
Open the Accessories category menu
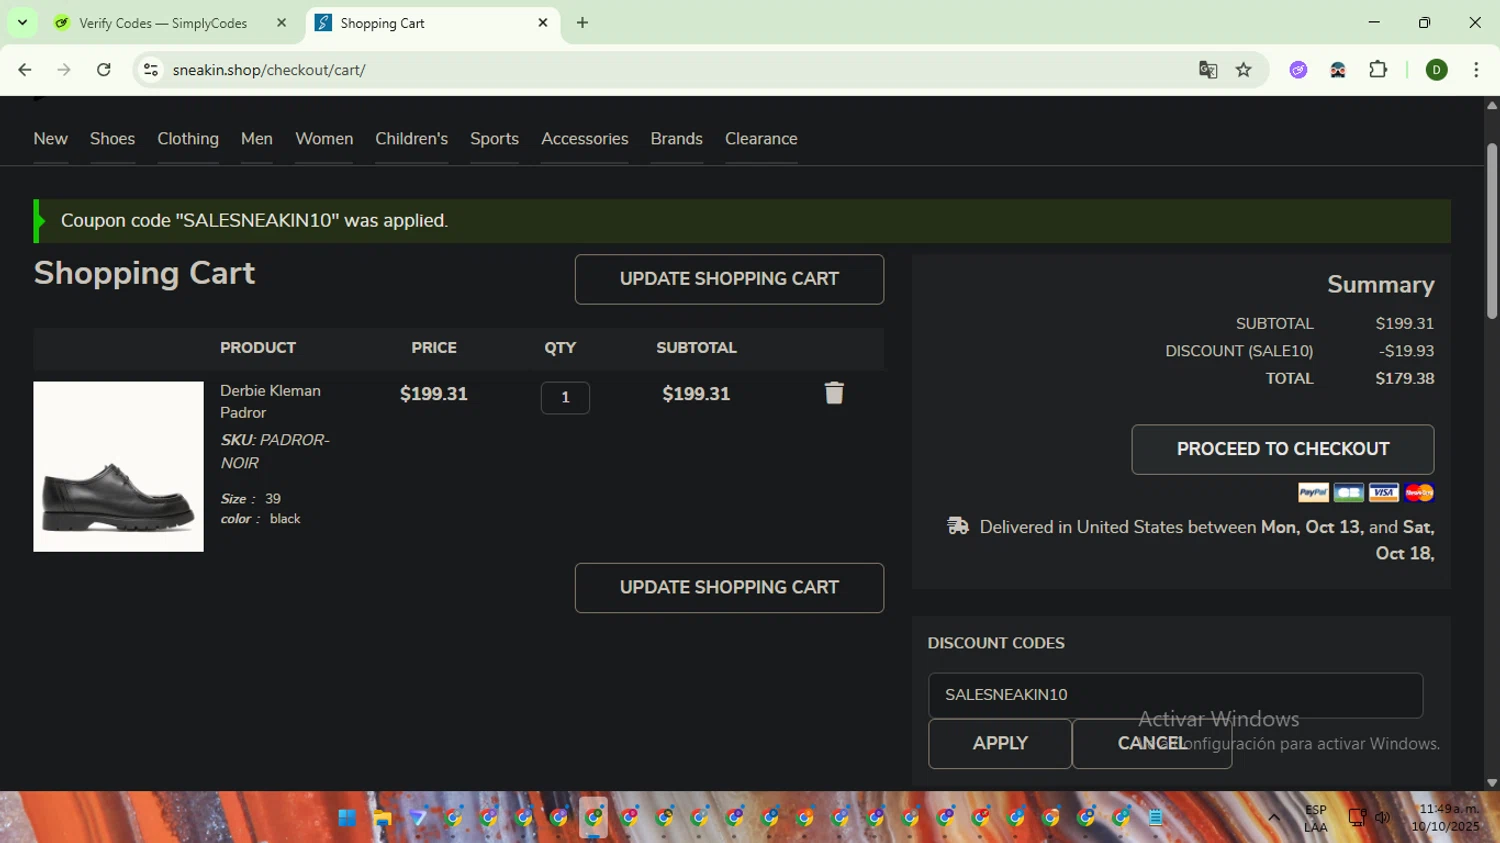[585, 139]
